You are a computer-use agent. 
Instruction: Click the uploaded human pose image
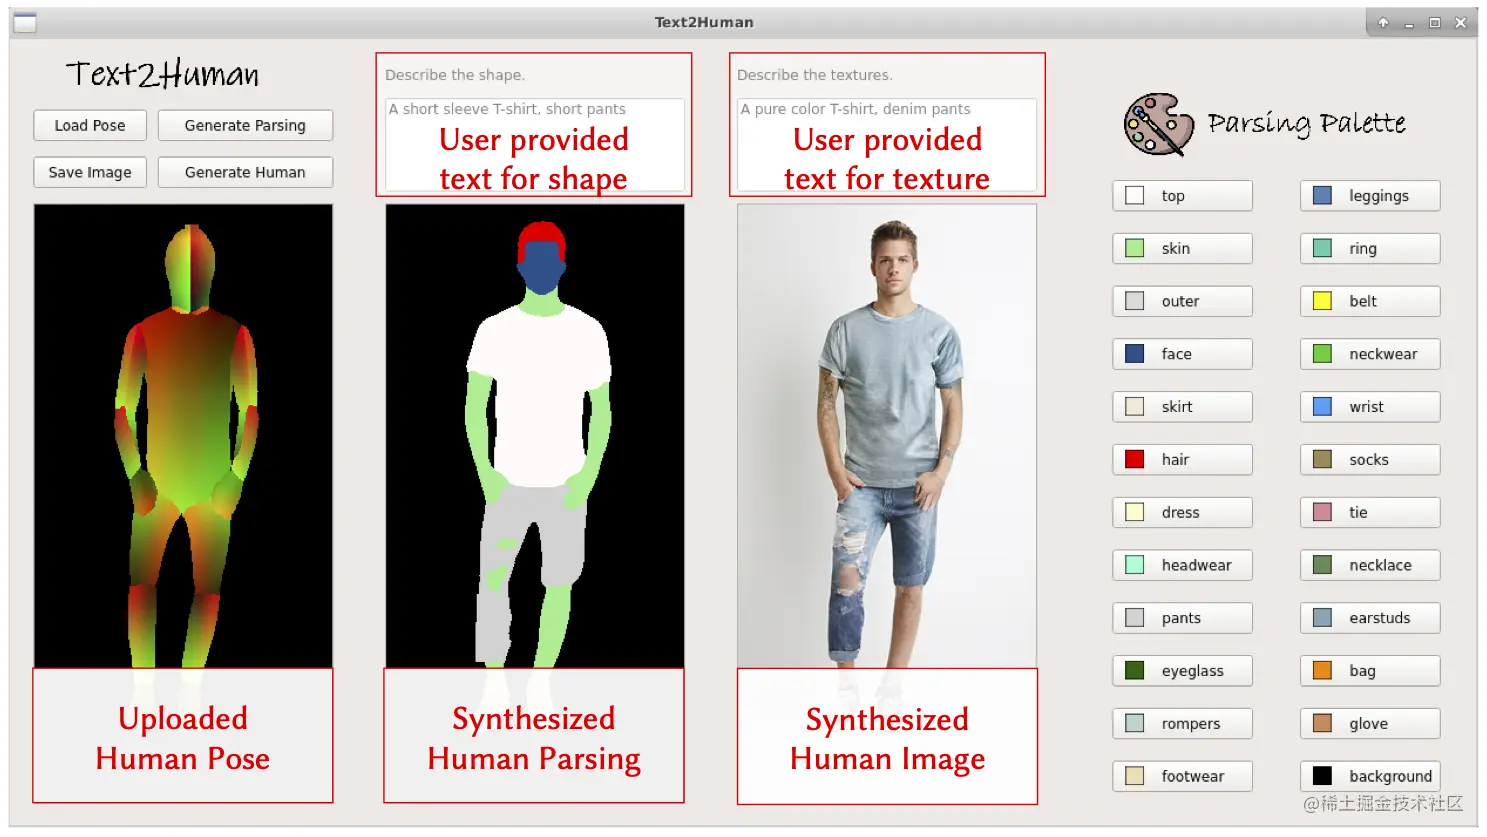click(183, 436)
